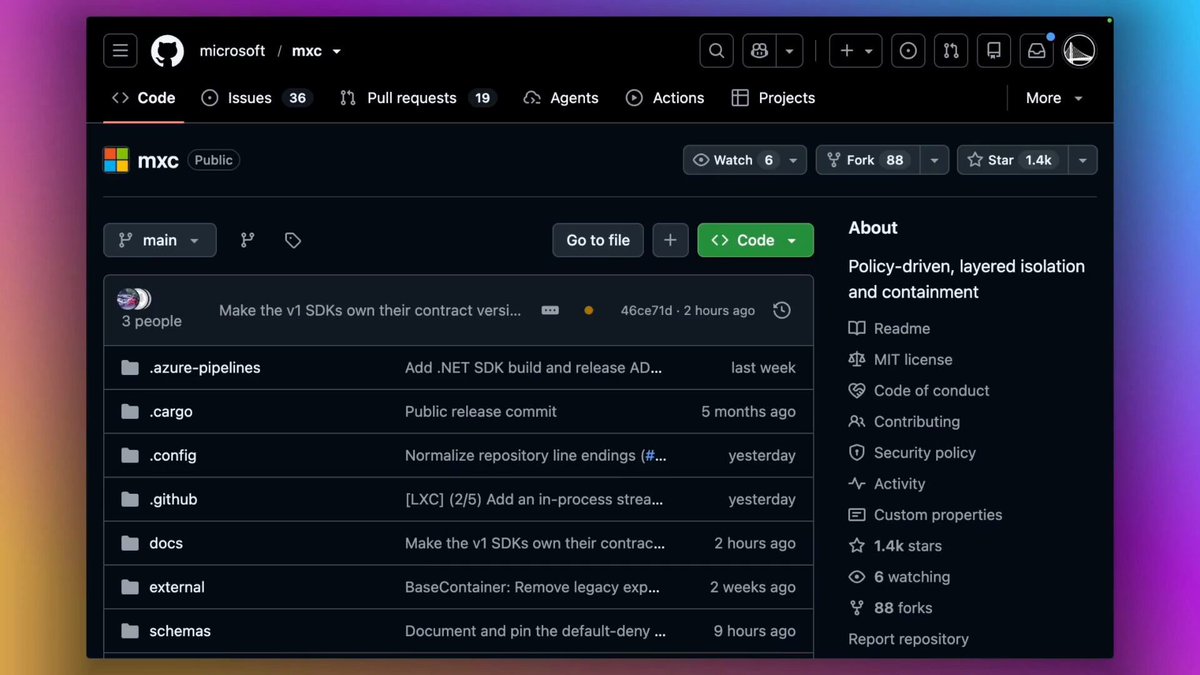This screenshot has width=1200, height=675.
Task: Open the user avatar menu
Action: tap(1079, 51)
